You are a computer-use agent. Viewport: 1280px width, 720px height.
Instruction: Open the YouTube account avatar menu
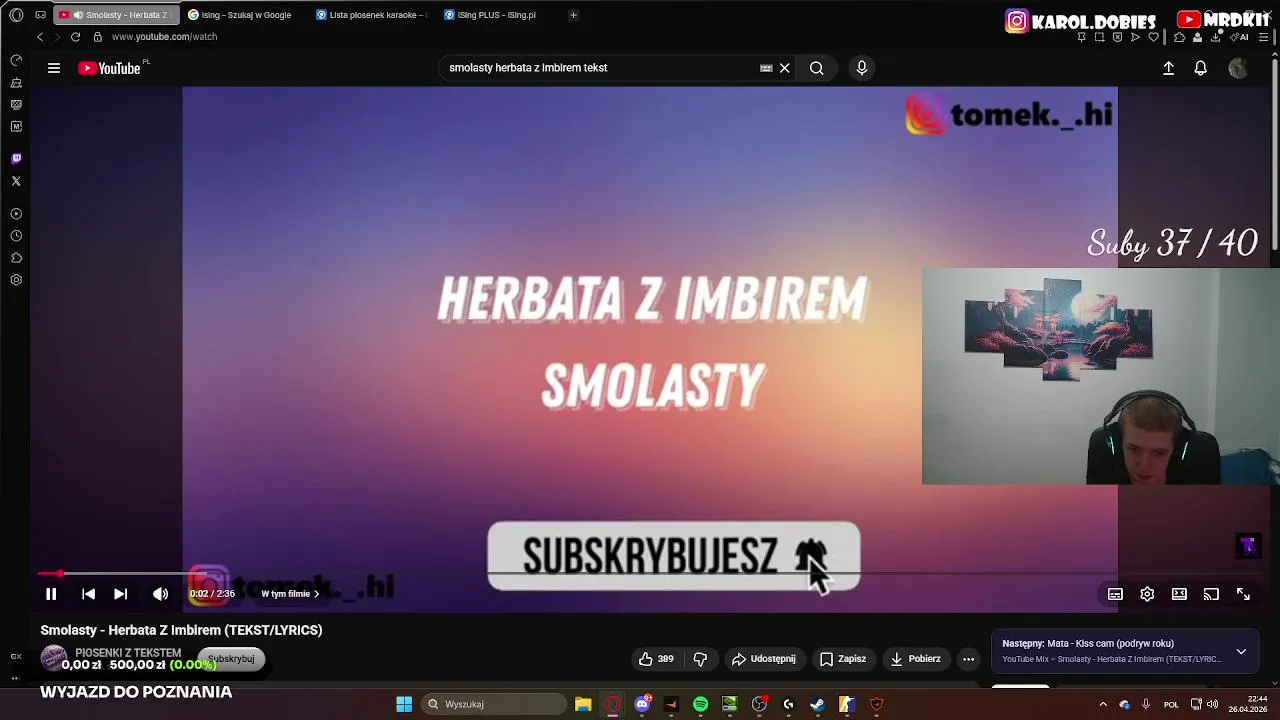tap(1238, 68)
